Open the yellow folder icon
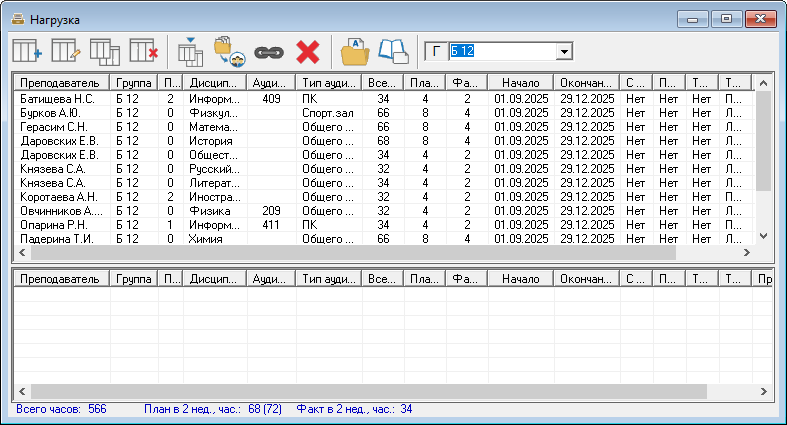The image size is (787, 425). click(355, 52)
